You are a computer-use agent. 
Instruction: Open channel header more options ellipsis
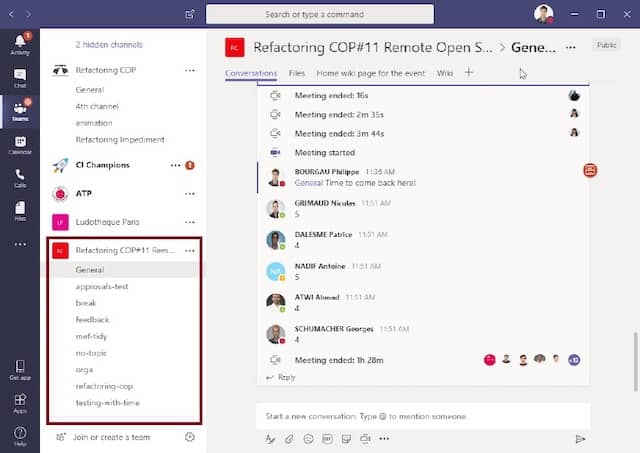(571, 48)
